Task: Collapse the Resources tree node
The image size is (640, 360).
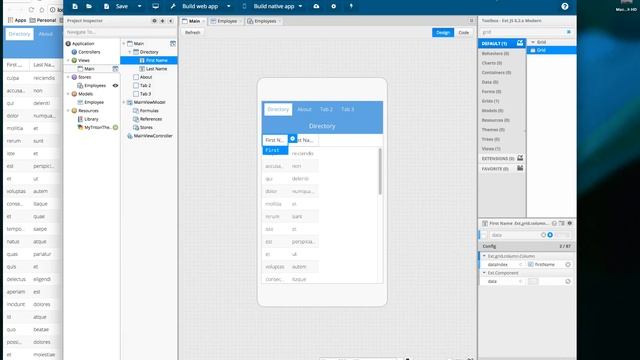Action: pyautogui.click(x=68, y=111)
